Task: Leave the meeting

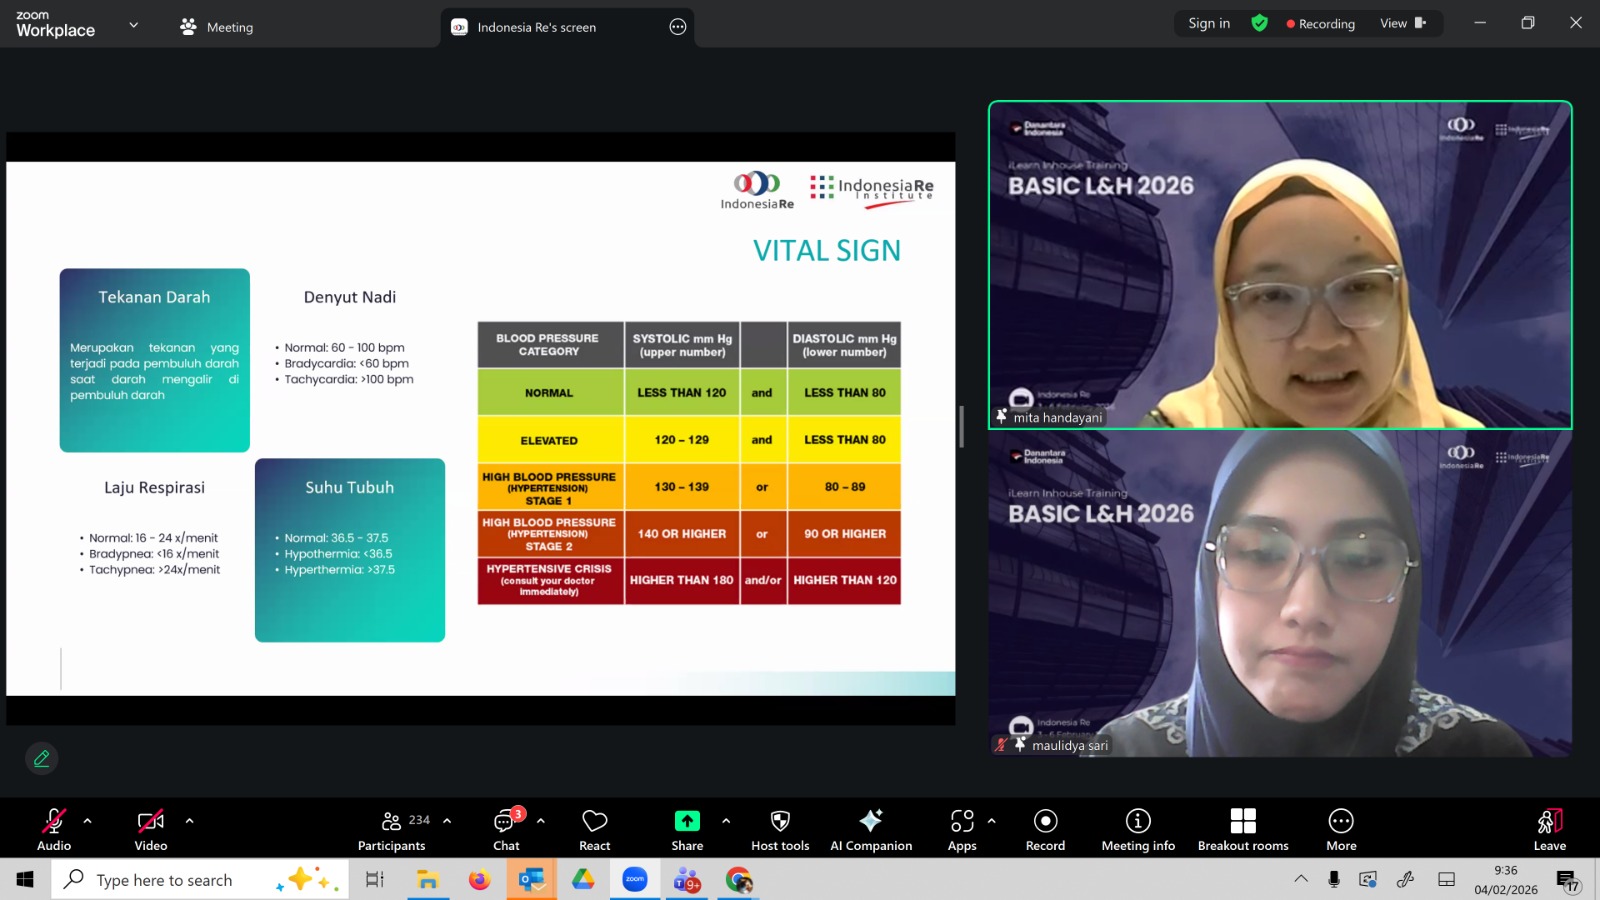Action: pos(1549,830)
